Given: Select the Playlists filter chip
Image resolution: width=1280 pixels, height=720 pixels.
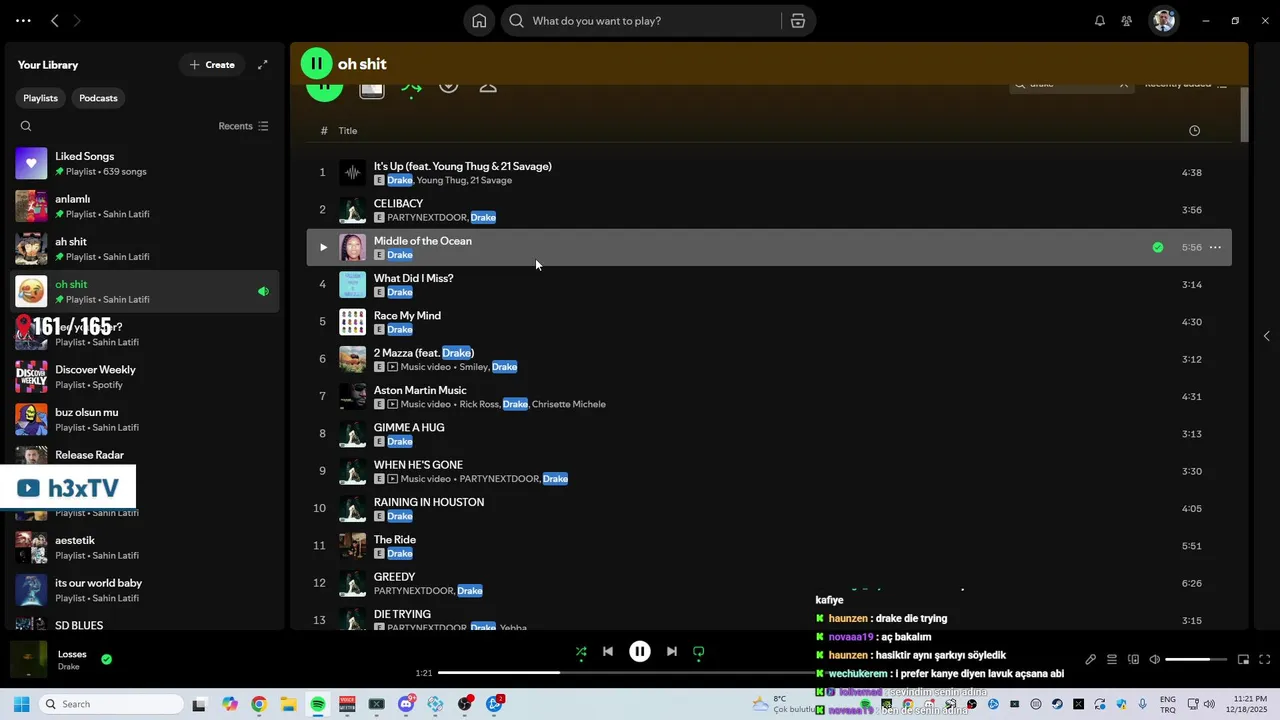Looking at the screenshot, I should (41, 98).
